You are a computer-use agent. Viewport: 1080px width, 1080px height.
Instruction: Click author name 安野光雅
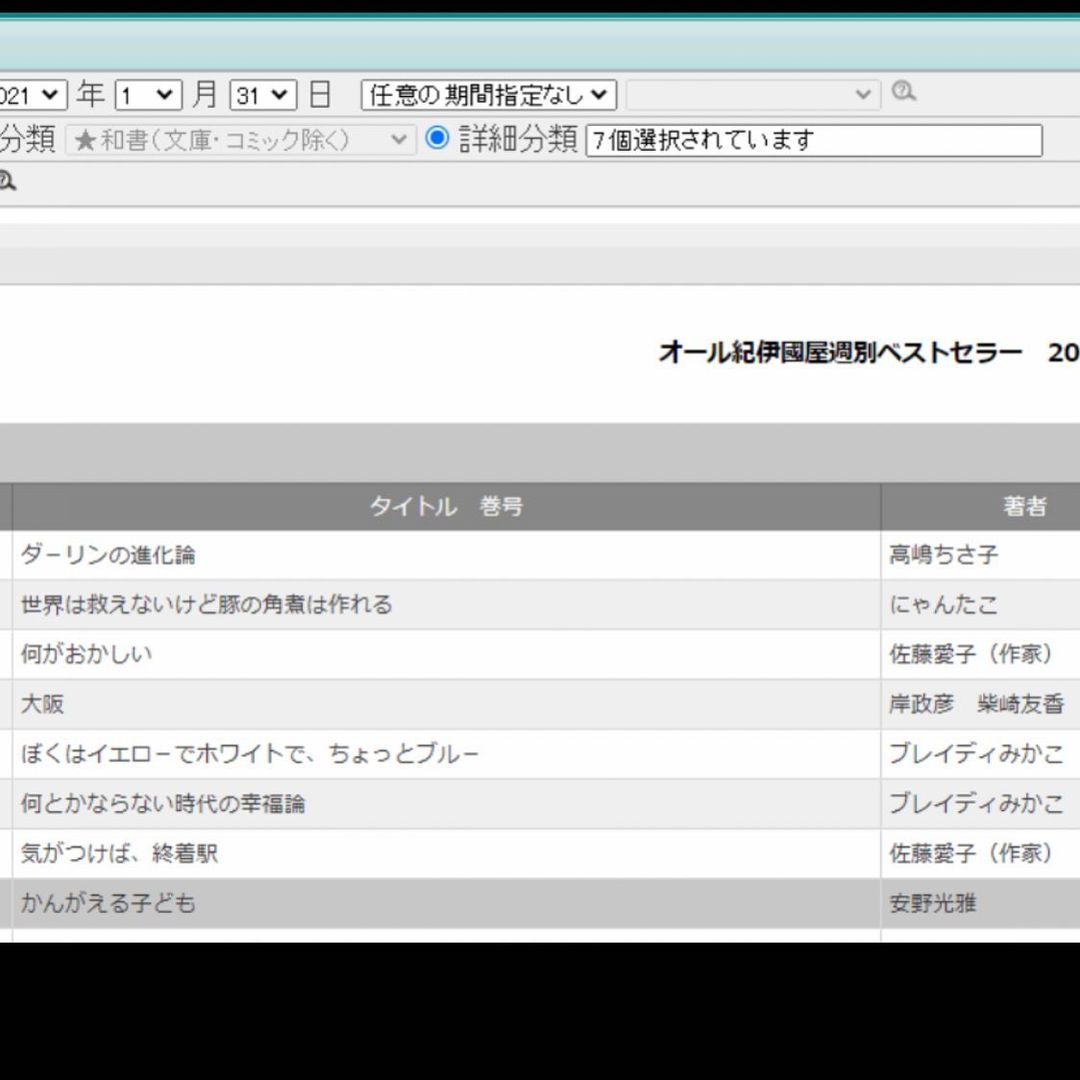tap(932, 904)
